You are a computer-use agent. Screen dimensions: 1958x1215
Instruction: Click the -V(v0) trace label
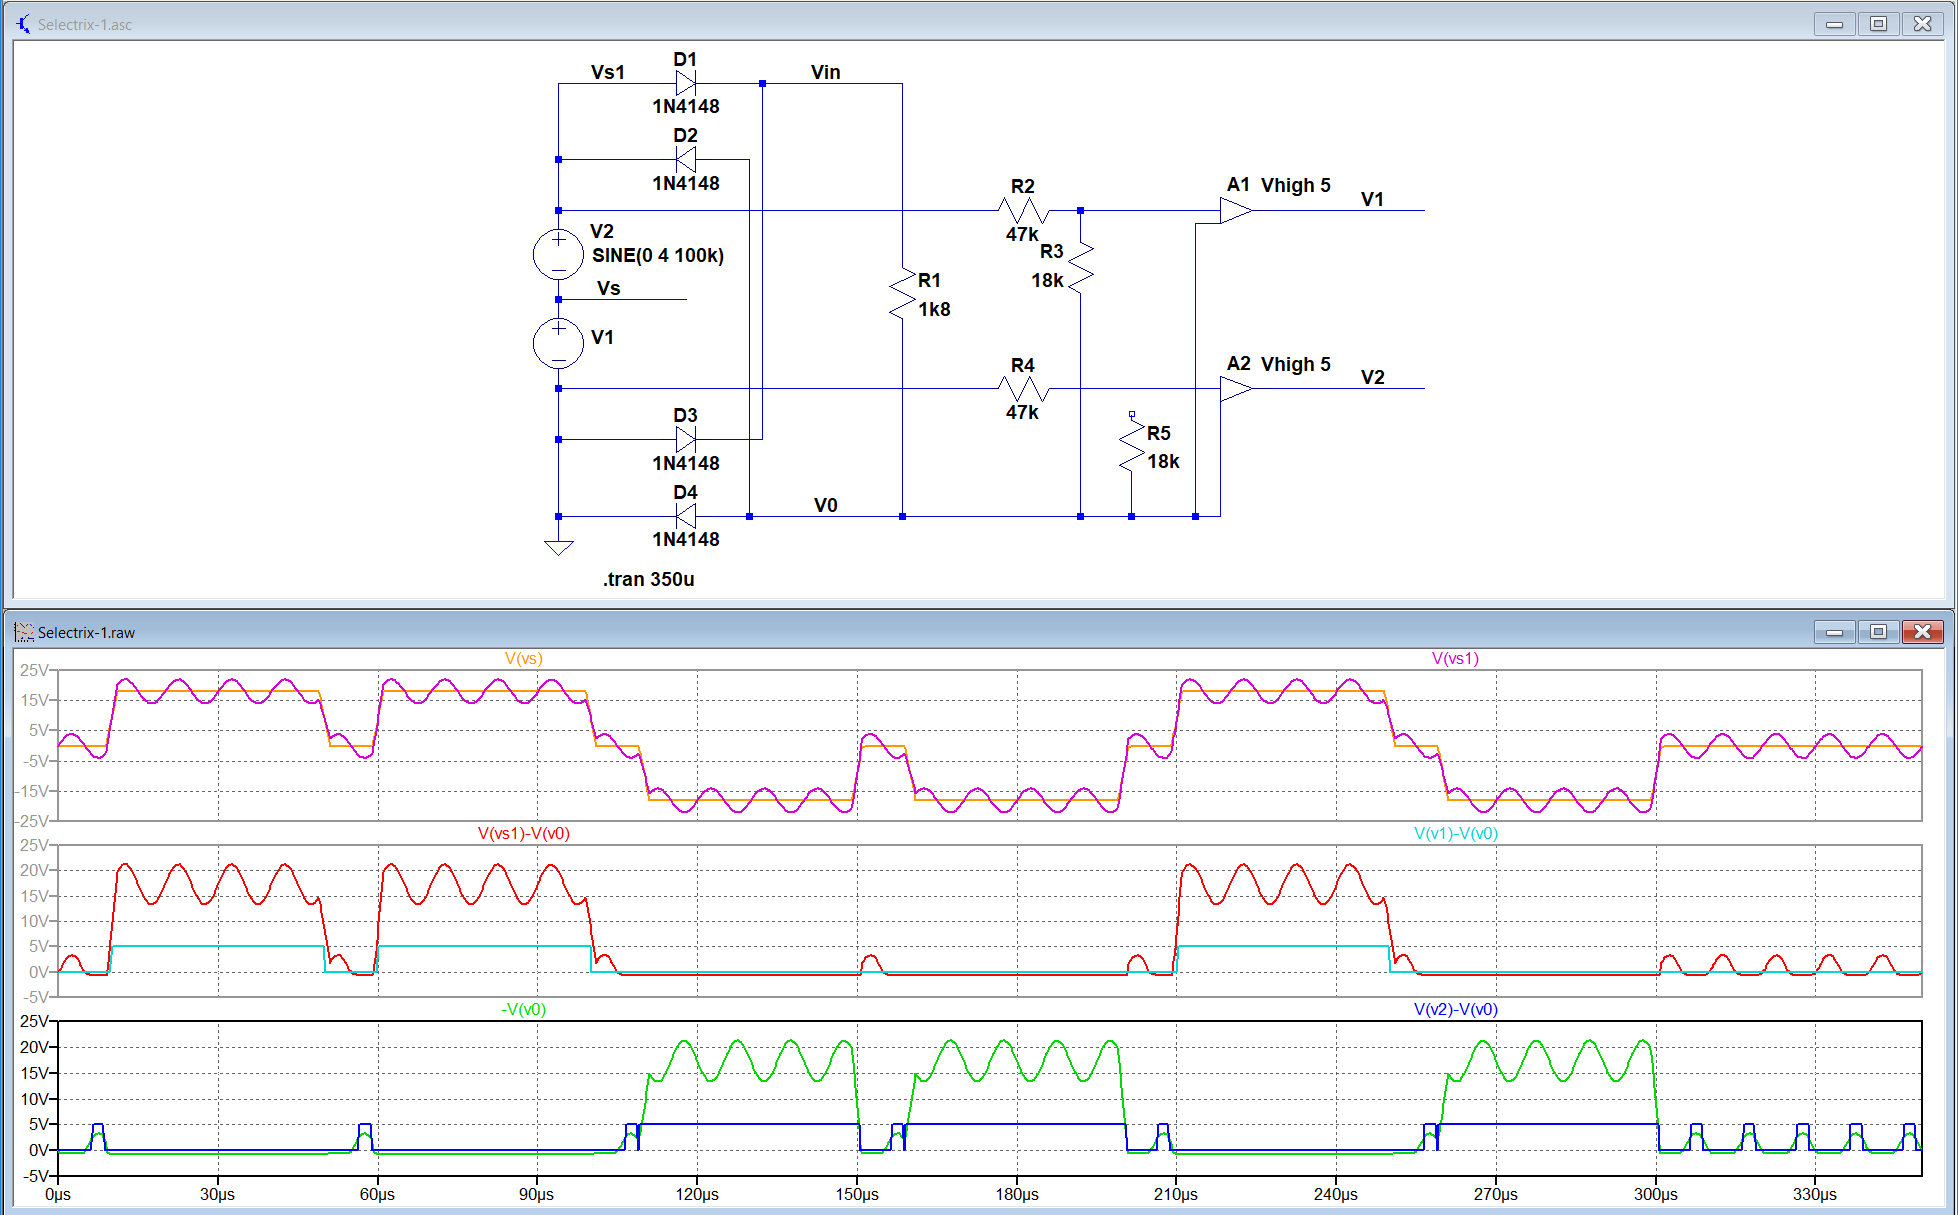[x=523, y=1009]
